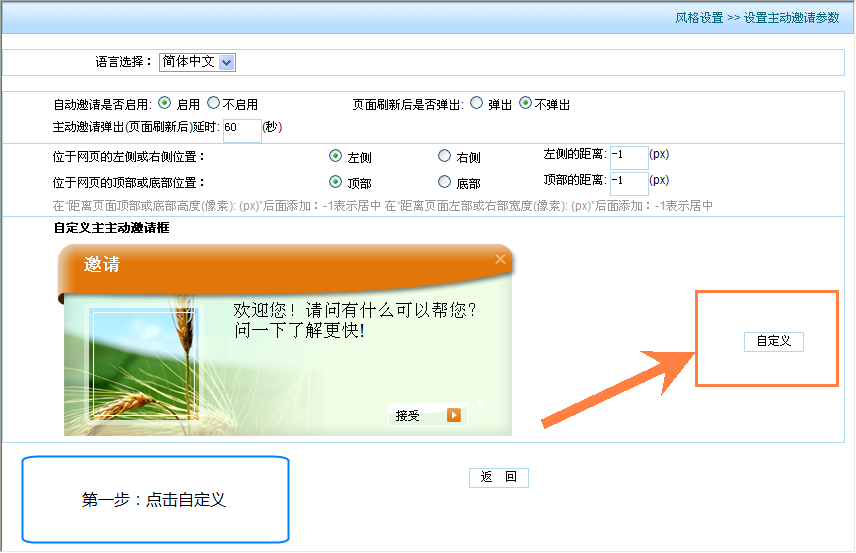The height and width of the screenshot is (553, 856).
Task: Choose 不启用 to disable auto invitation
Action: tap(213, 103)
